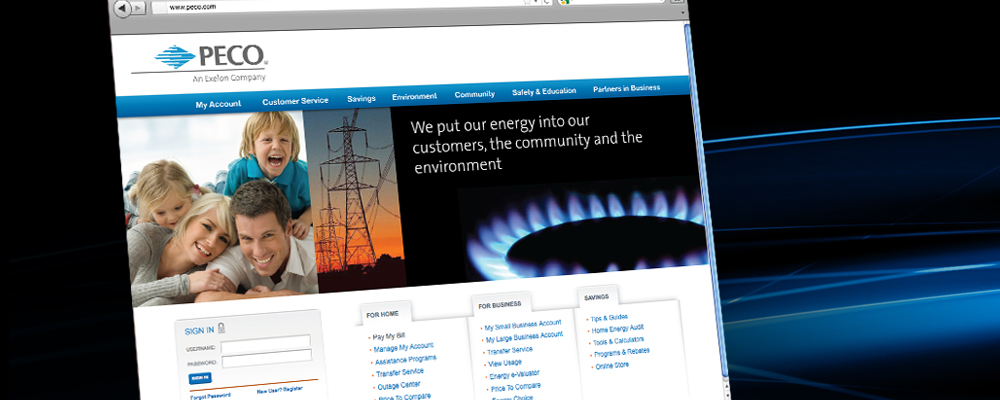This screenshot has height=400, width=1000.
Task: Click the www.peco.com address bar
Action: (338, 5)
